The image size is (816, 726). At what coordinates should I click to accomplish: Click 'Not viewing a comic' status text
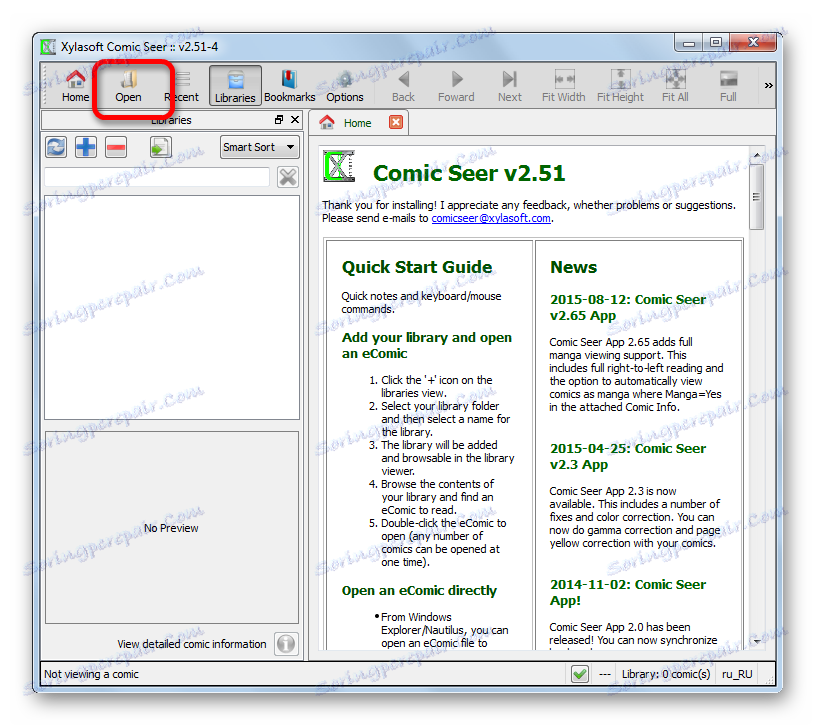click(92, 674)
